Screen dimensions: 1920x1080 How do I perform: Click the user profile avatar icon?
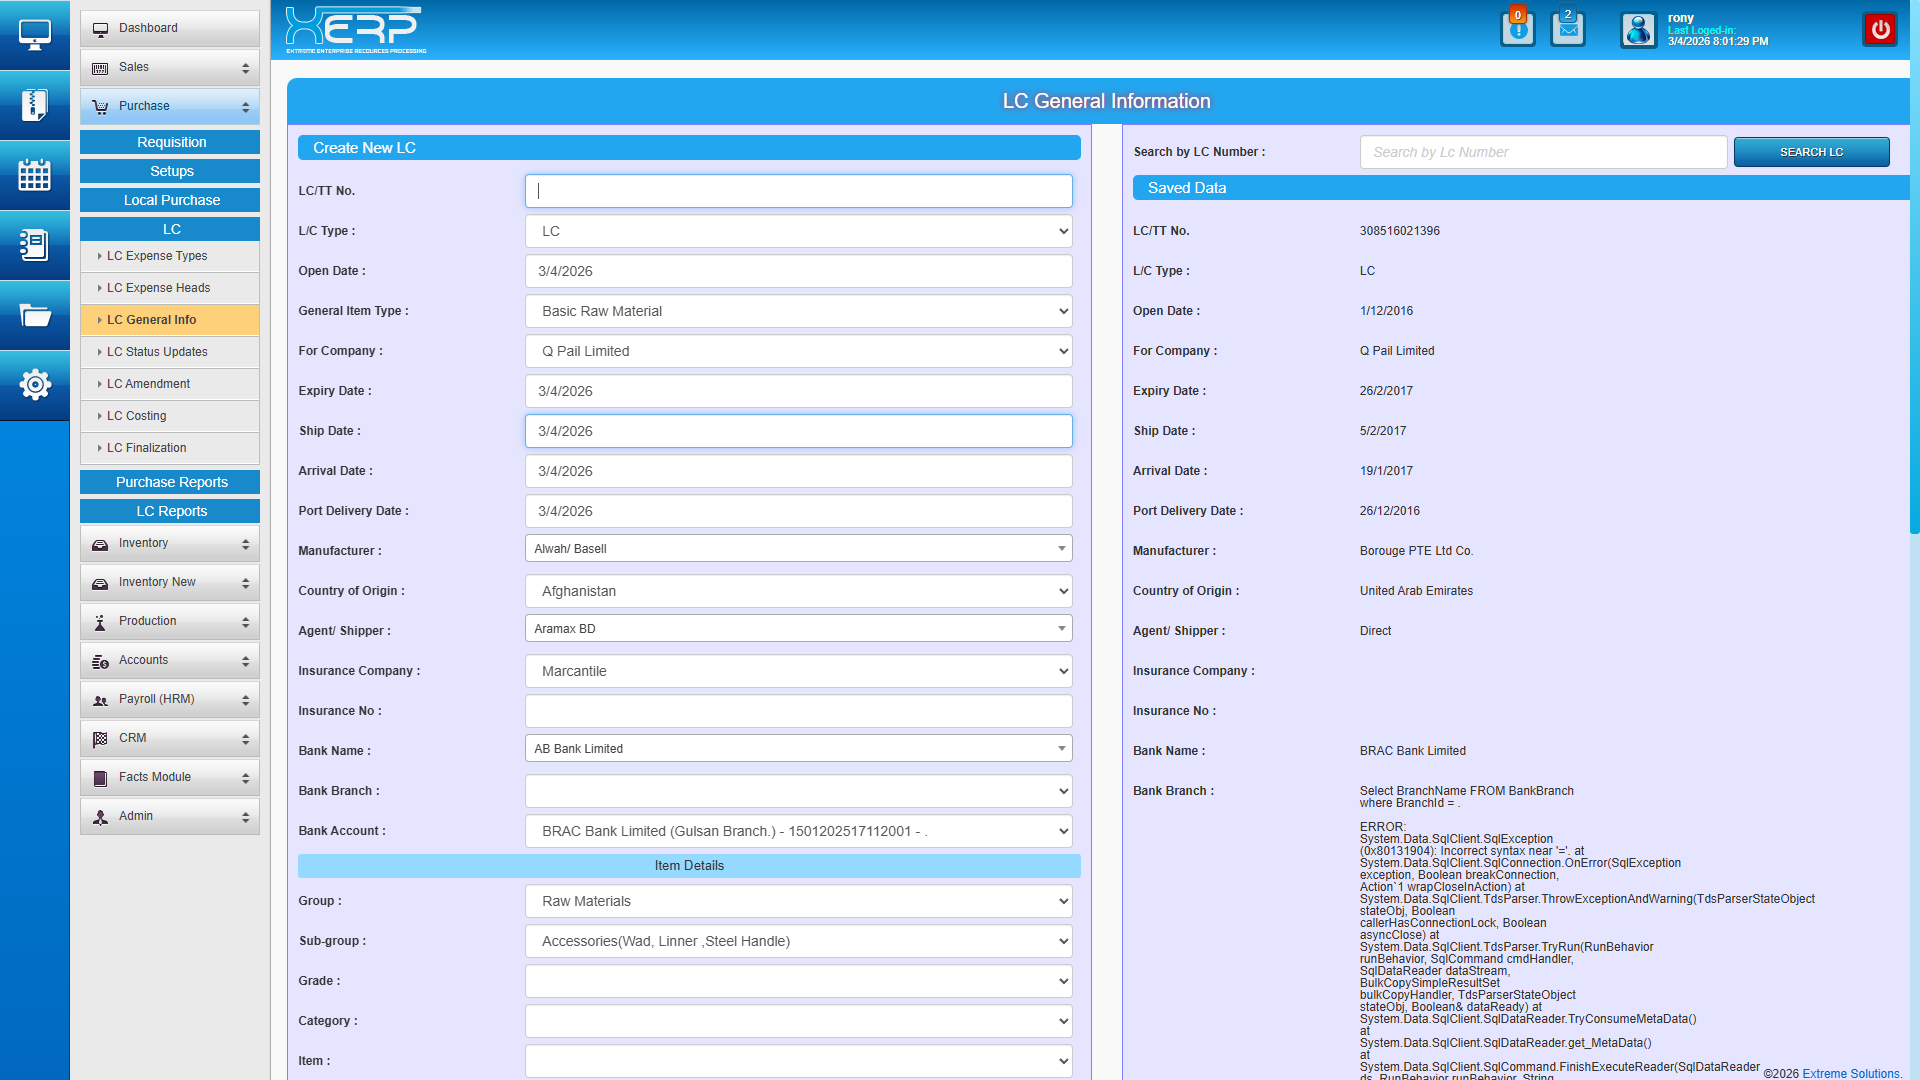point(1638,30)
